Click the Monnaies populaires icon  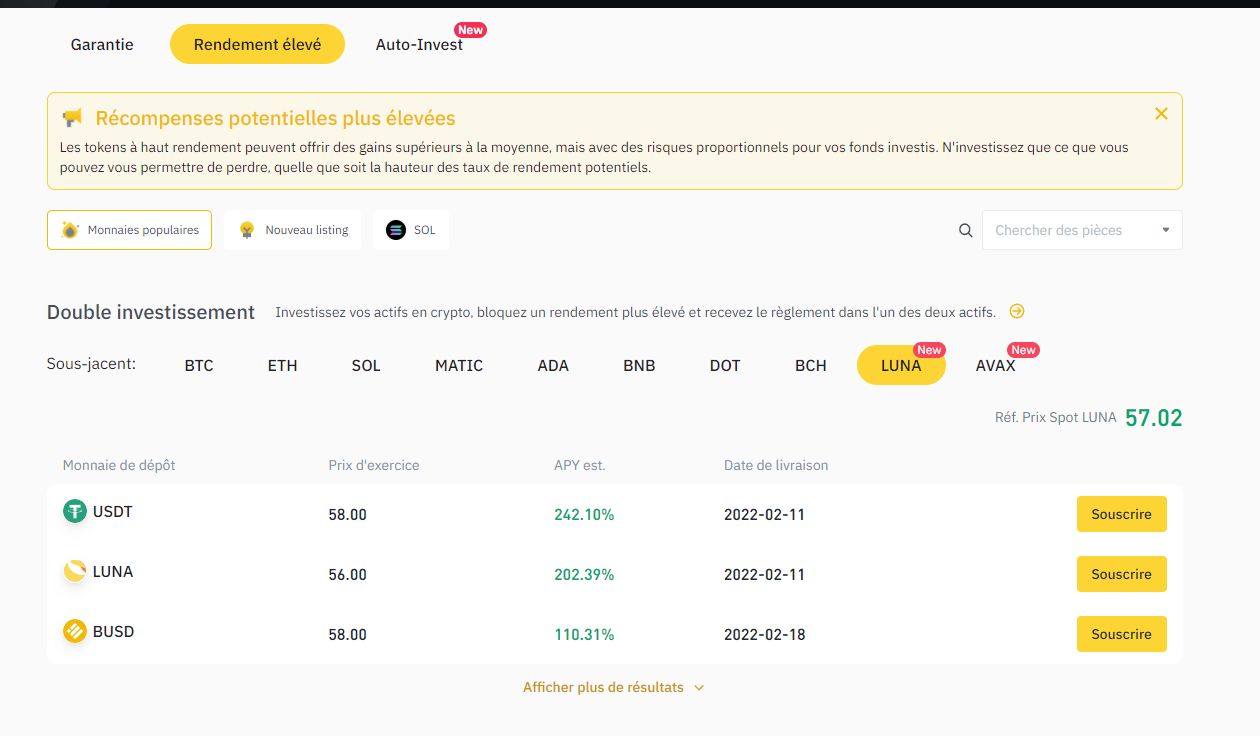point(70,230)
